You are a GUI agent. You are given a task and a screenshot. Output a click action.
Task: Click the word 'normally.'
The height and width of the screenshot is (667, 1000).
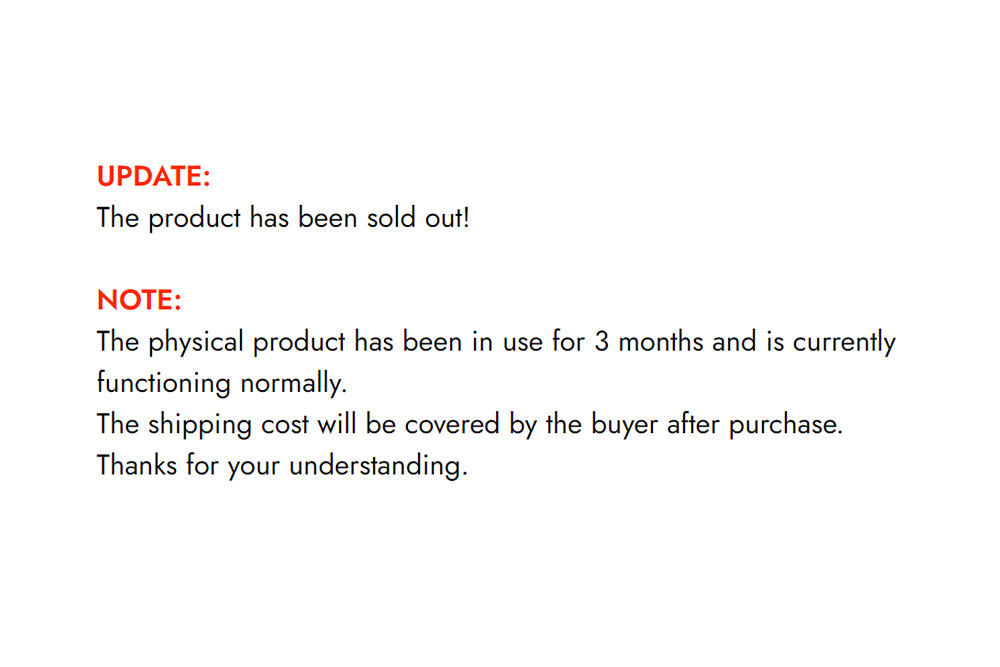pos(293,384)
